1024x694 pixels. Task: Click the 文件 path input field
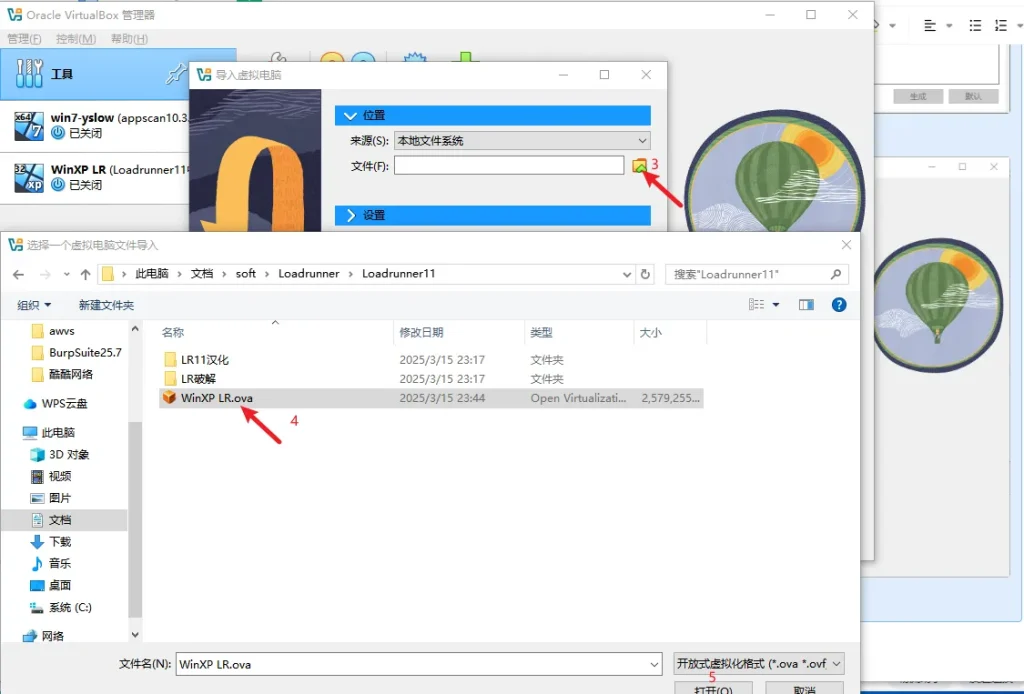pyautogui.click(x=508, y=165)
